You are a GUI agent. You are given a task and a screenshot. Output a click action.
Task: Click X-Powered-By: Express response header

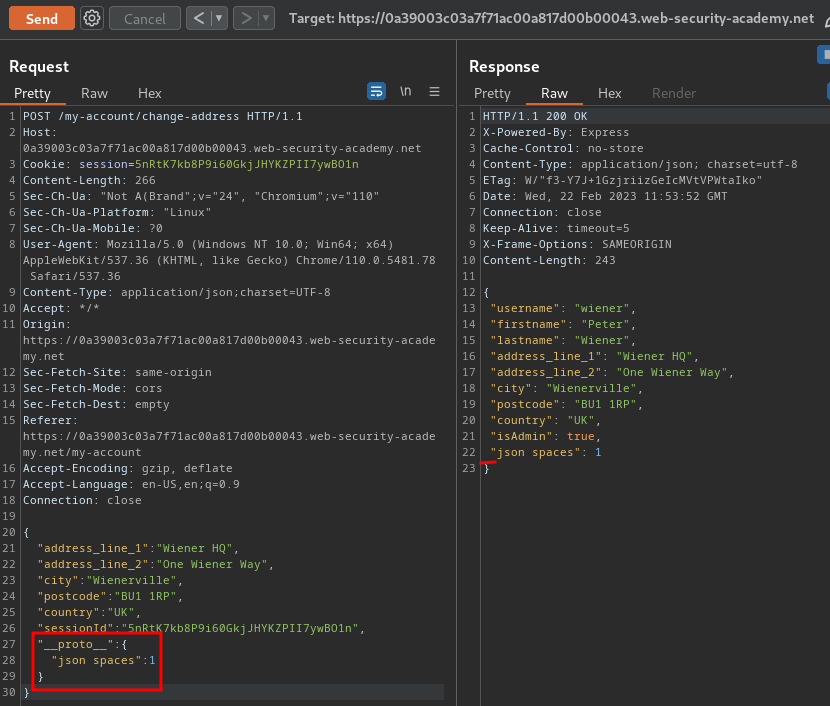pyautogui.click(x=556, y=132)
